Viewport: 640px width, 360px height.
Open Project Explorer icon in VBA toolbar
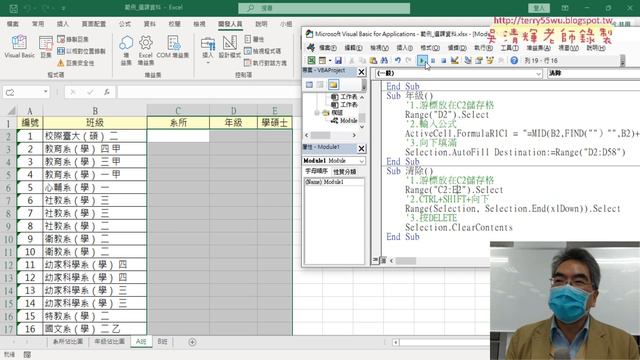pos(468,60)
